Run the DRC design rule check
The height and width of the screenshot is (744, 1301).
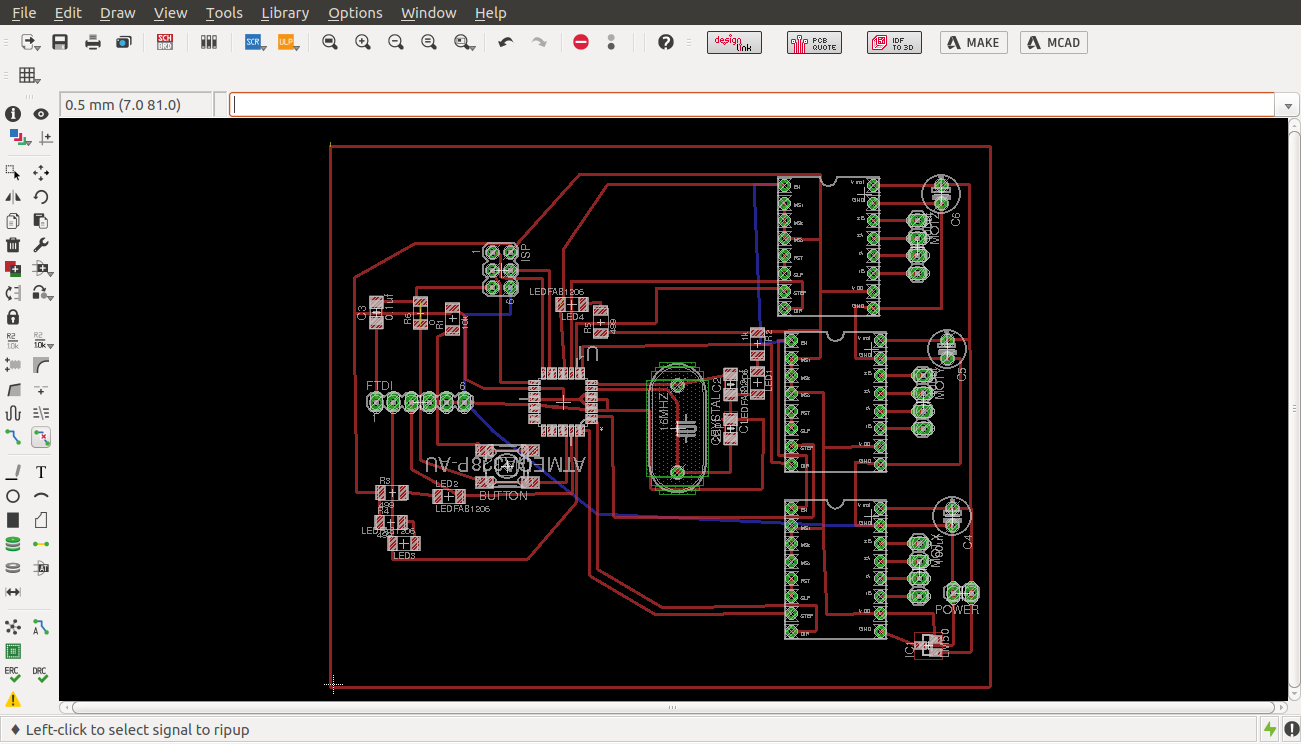pyautogui.click(x=41, y=675)
